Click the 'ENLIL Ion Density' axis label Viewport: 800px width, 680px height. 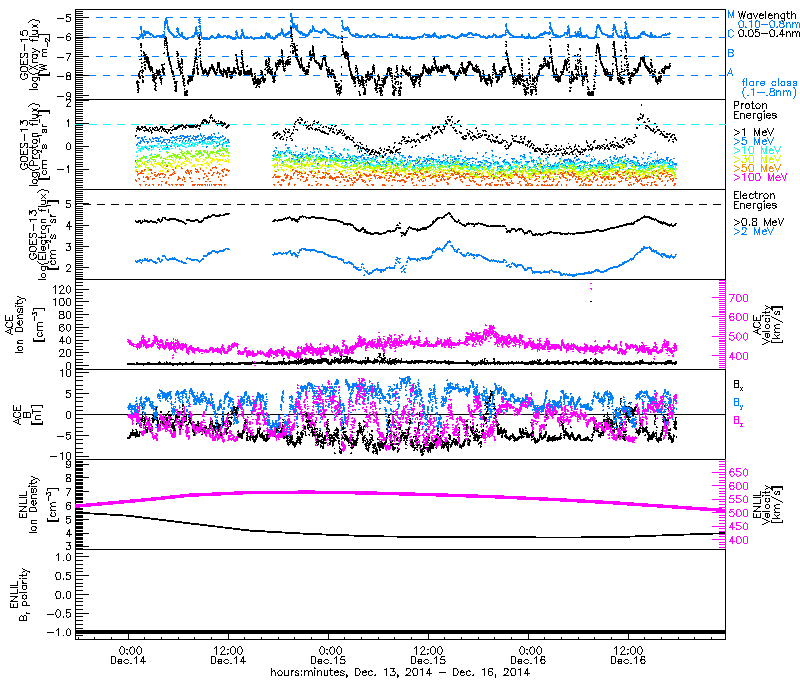pos(28,504)
